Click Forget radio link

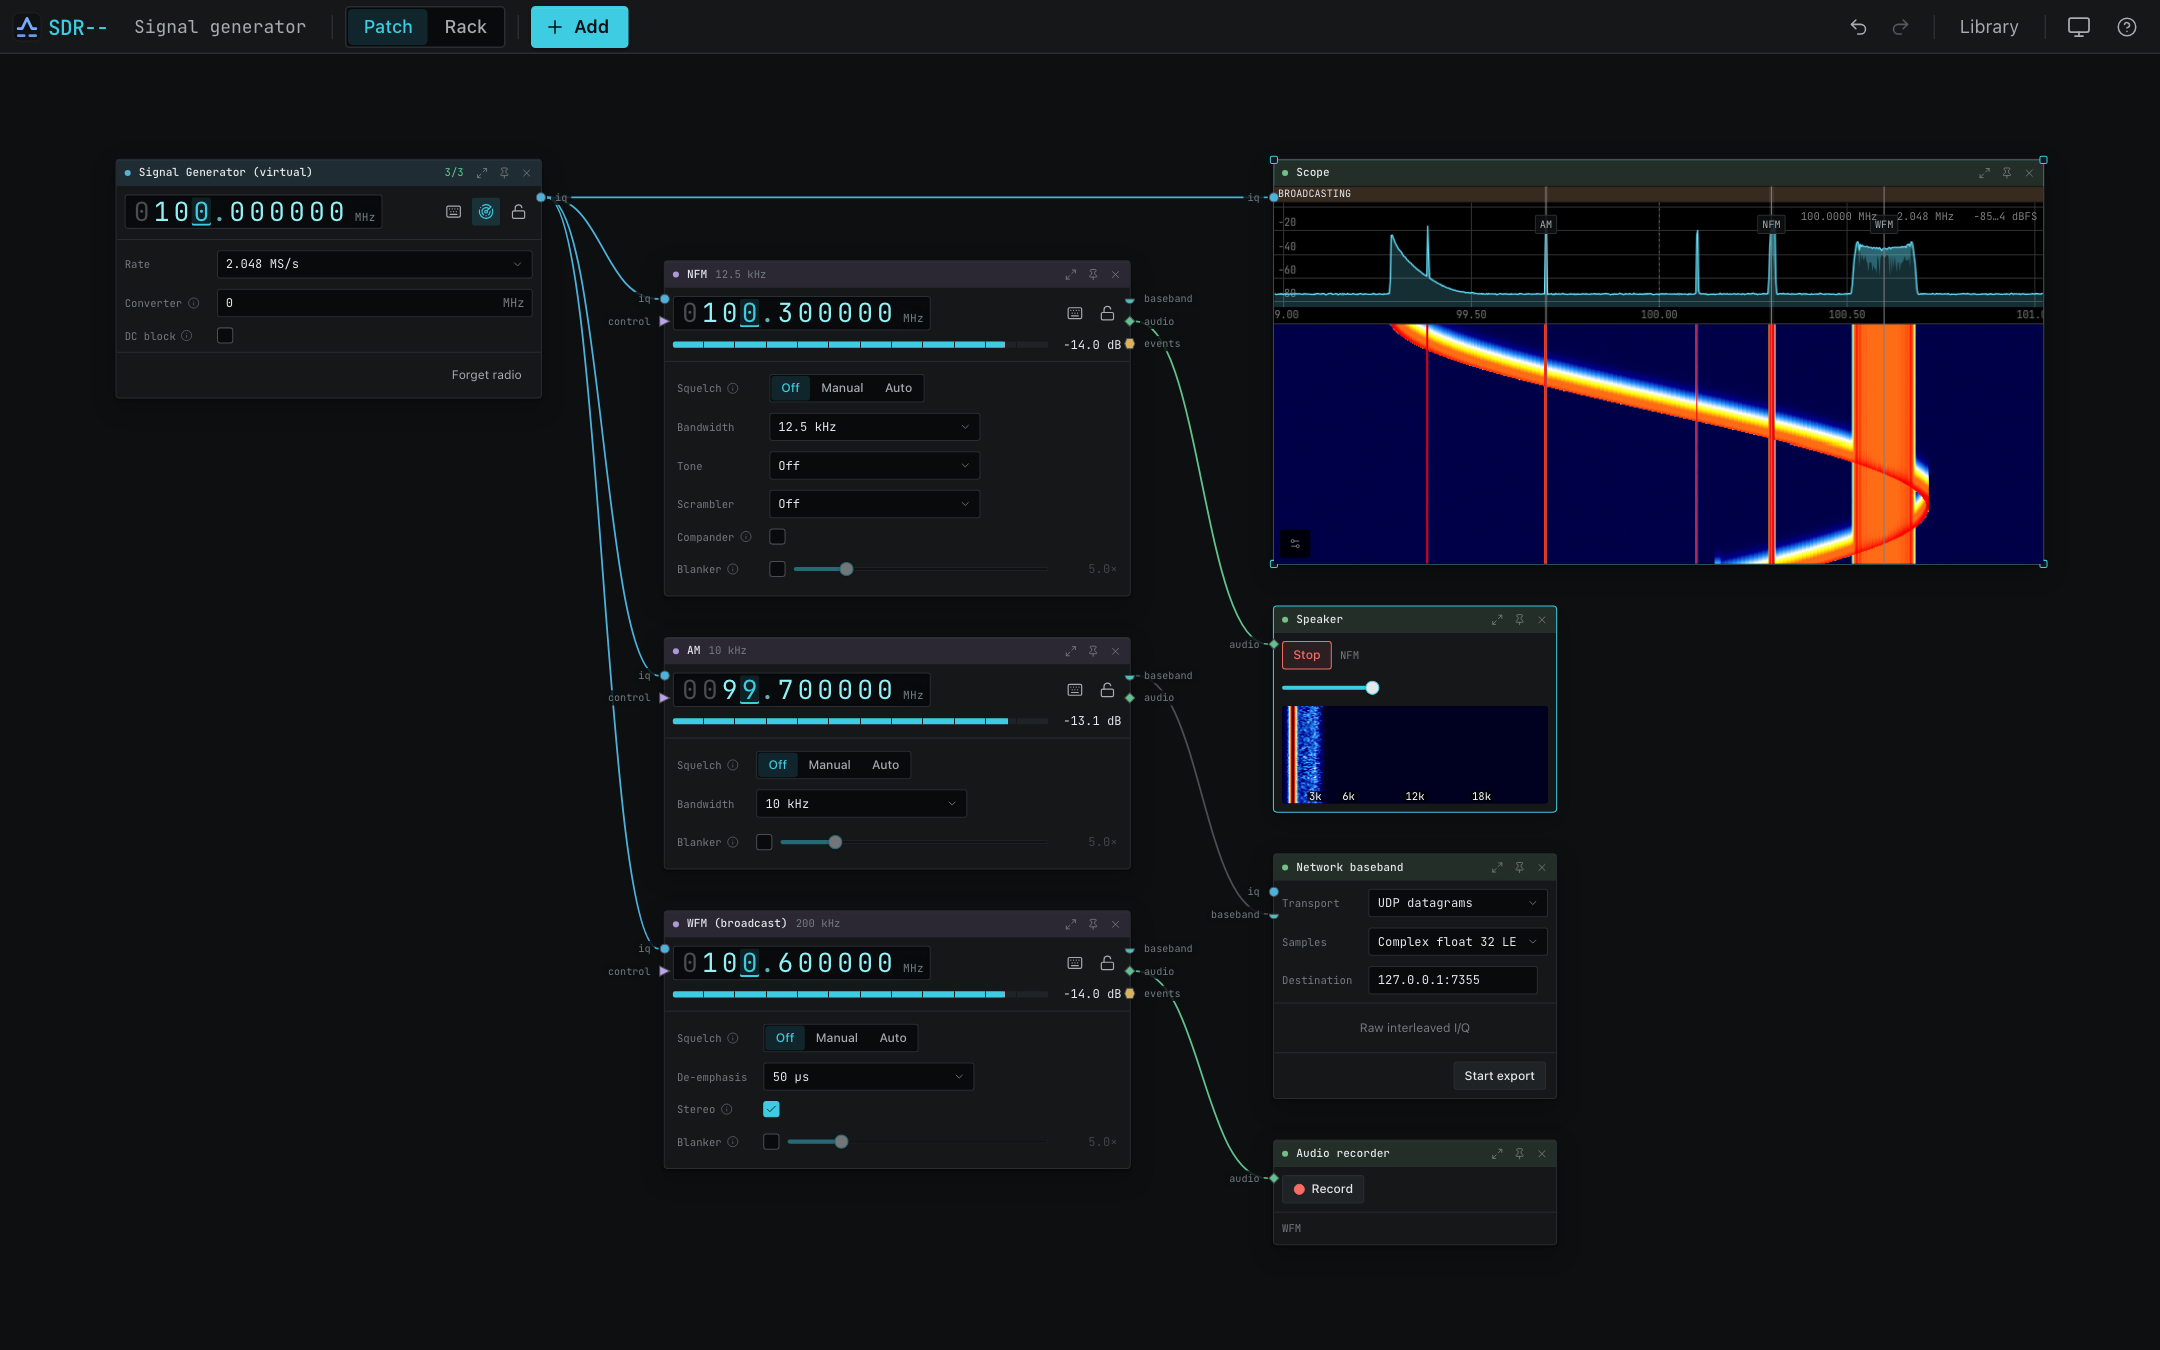(x=486, y=375)
